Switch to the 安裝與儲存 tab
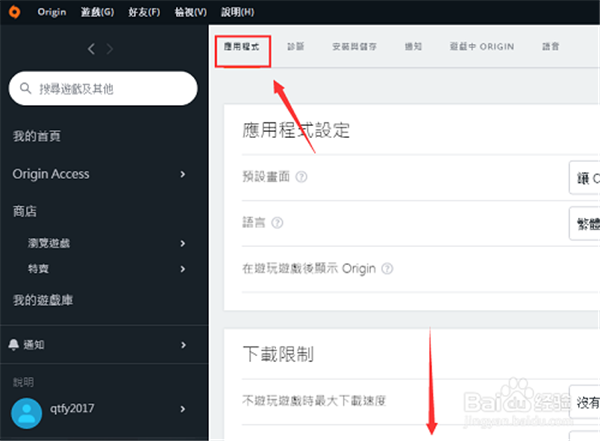 pyautogui.click(x=354, y=47)
